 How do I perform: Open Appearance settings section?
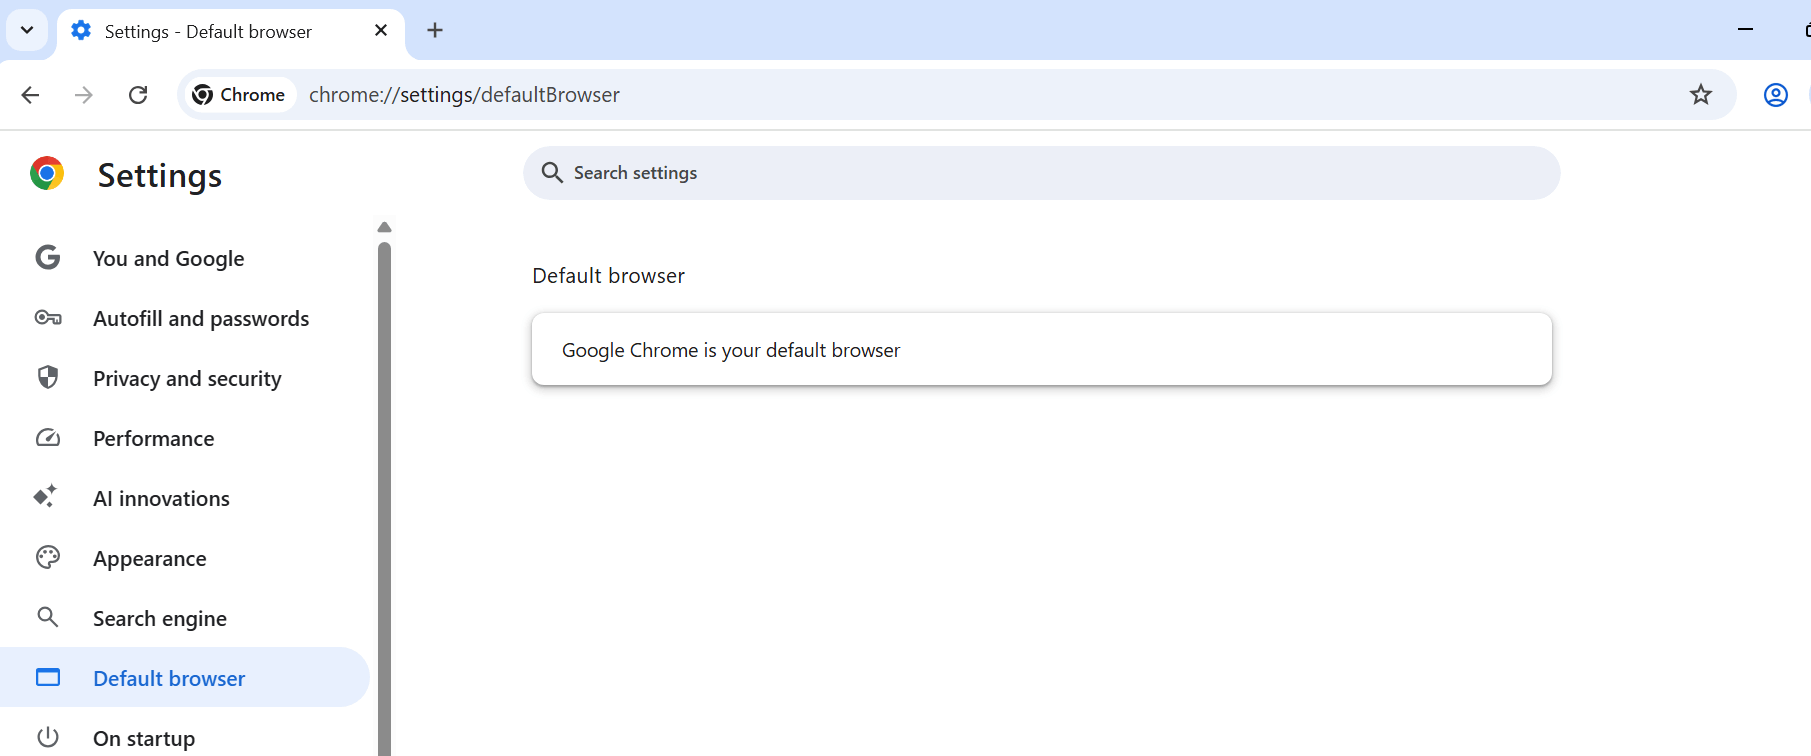click(x=185, y=558)
